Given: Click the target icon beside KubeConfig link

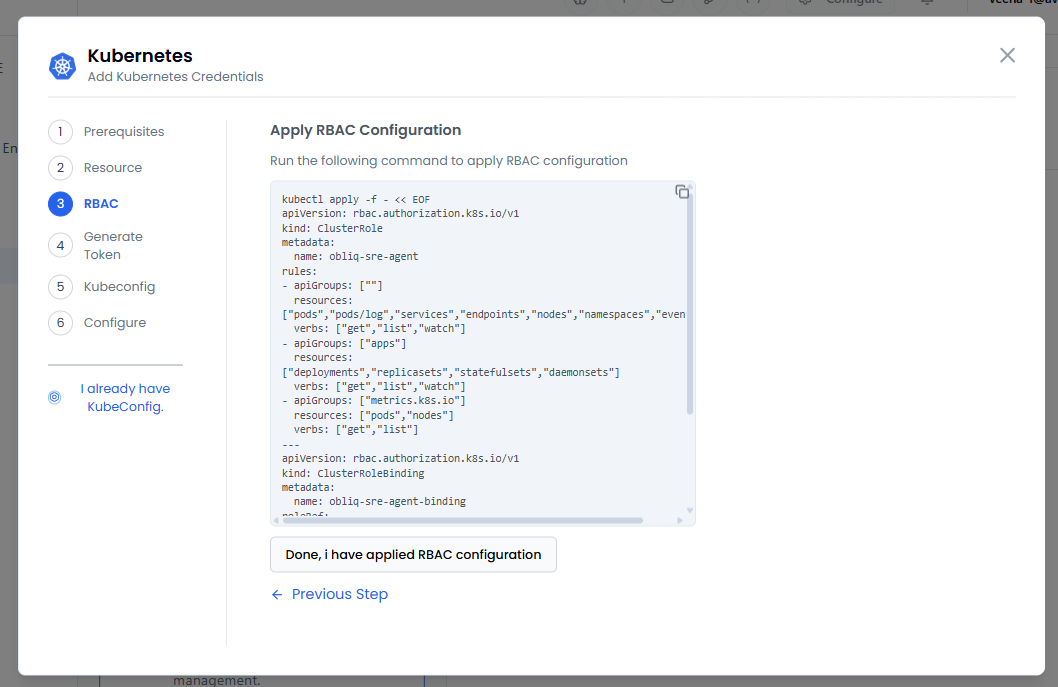Looking at the screenshot, I should [x=55, y=397].
